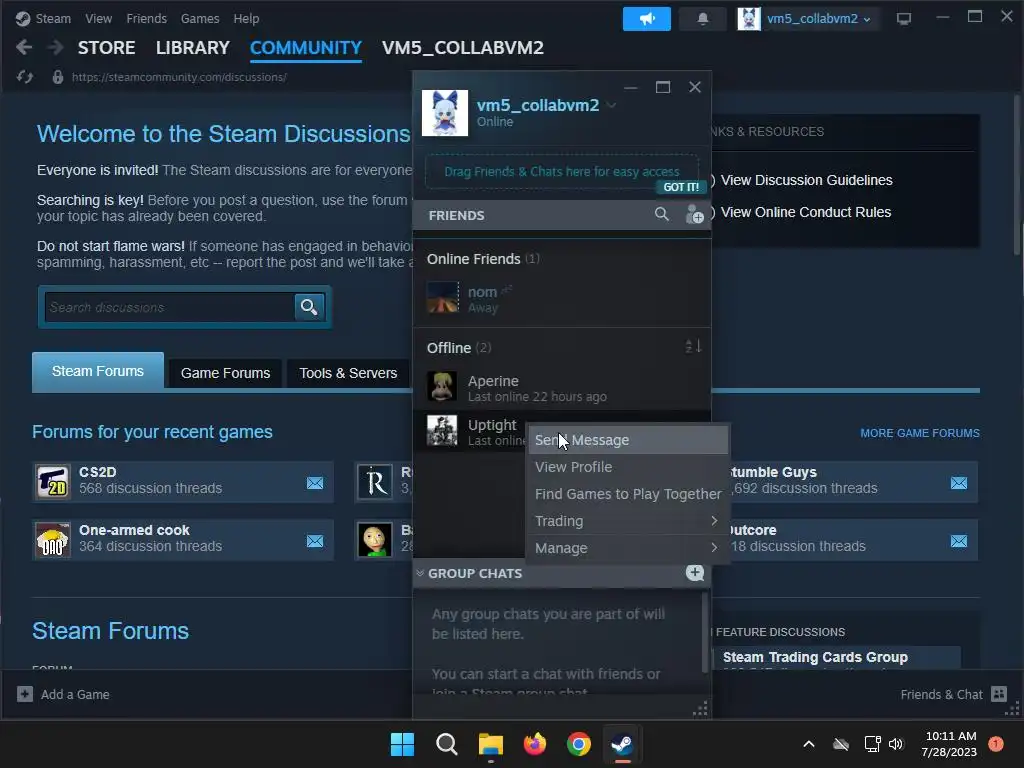Viewport: 1024px width, 768px height.
Task: Go forward with the forward arrow
Action: [56, 47]
